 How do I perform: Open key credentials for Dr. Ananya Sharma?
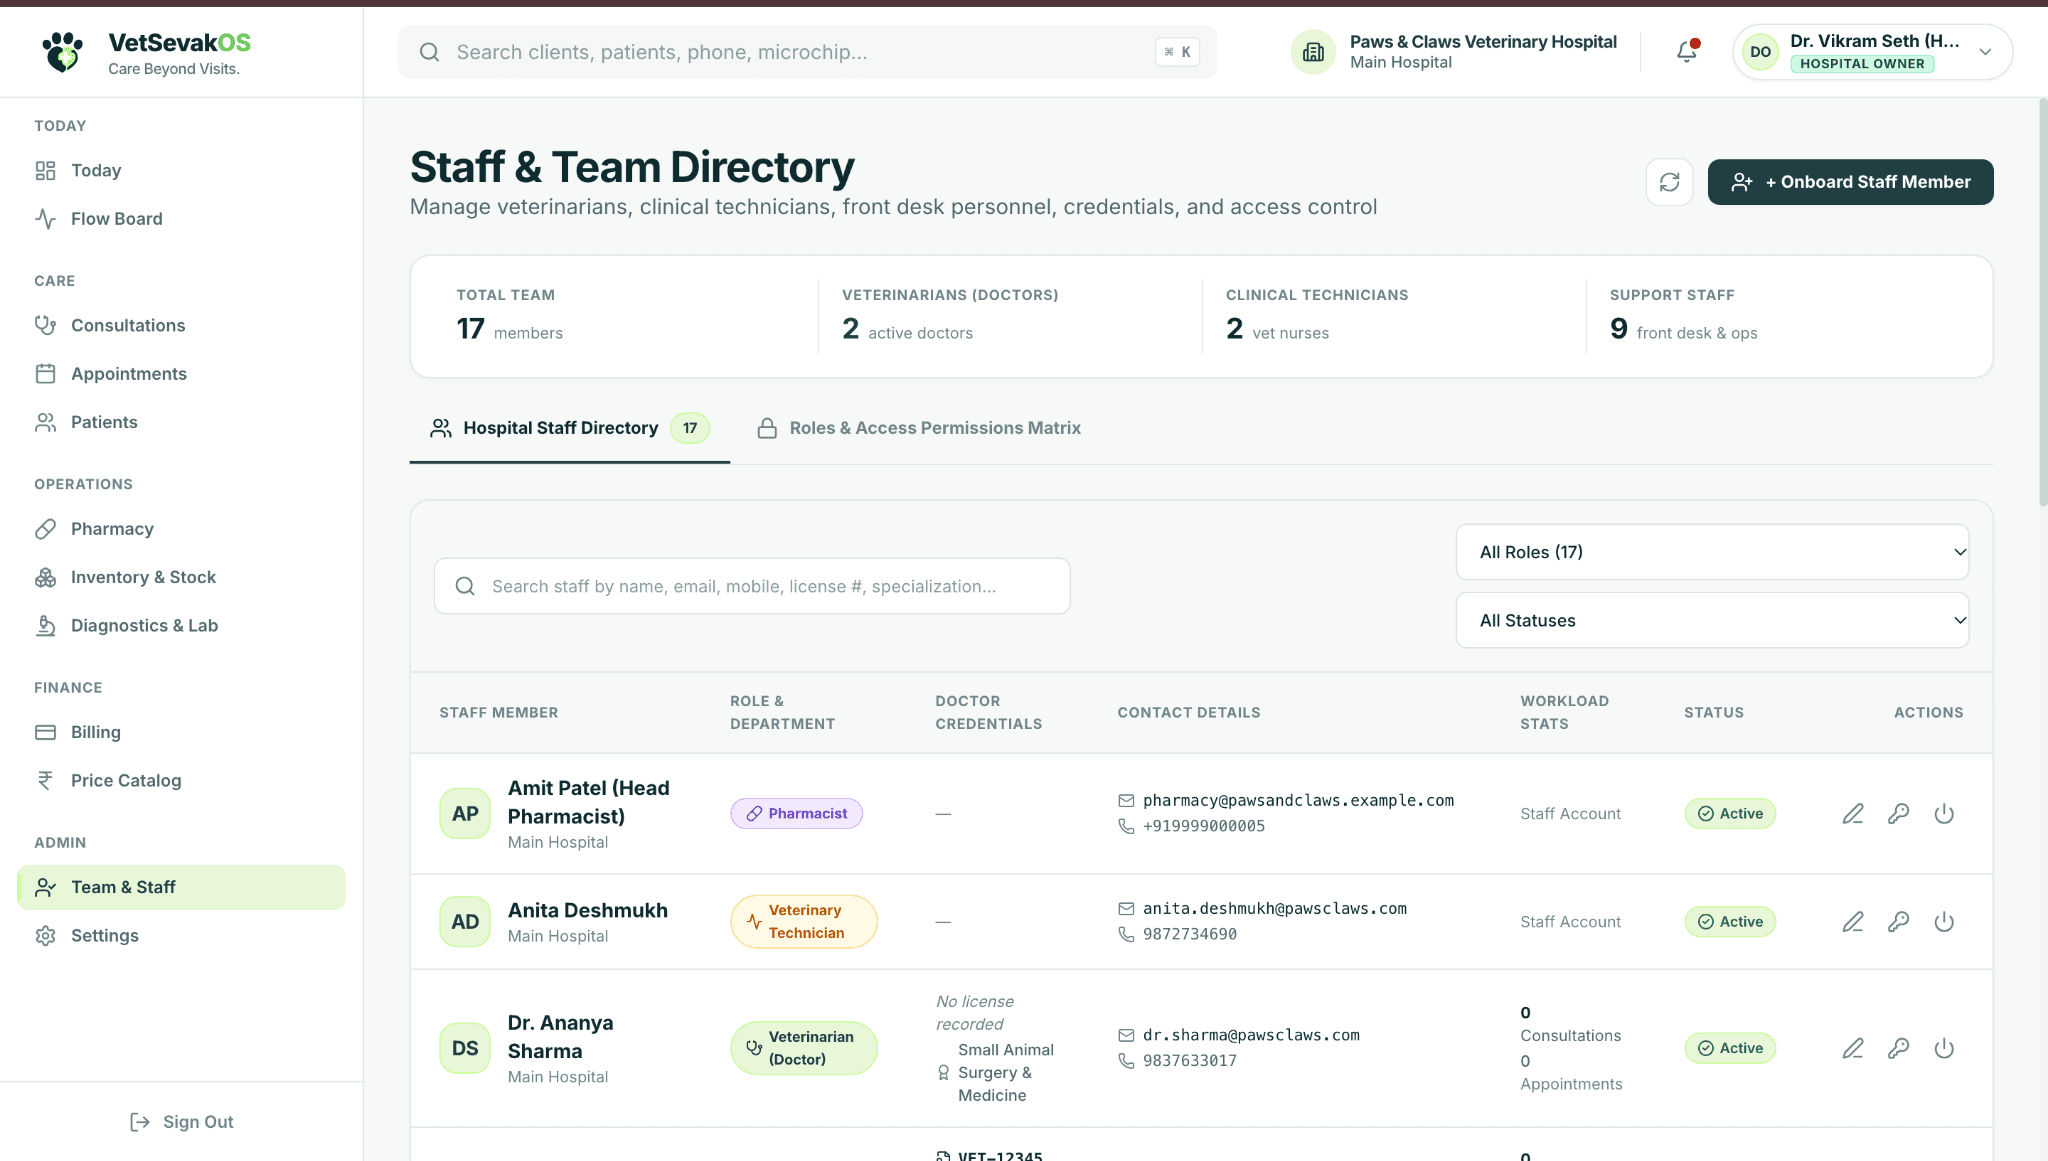pos(1898,1048)
